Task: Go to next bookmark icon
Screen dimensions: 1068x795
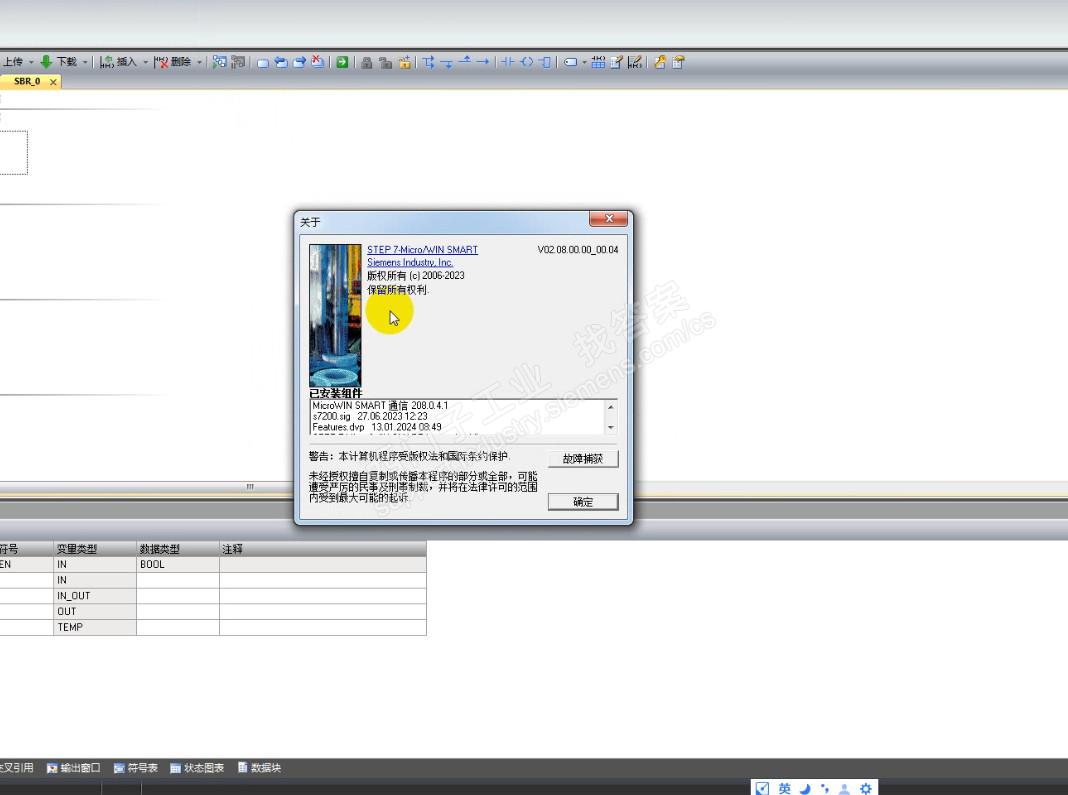Action: pyautogui.click(x=299, y=62)
